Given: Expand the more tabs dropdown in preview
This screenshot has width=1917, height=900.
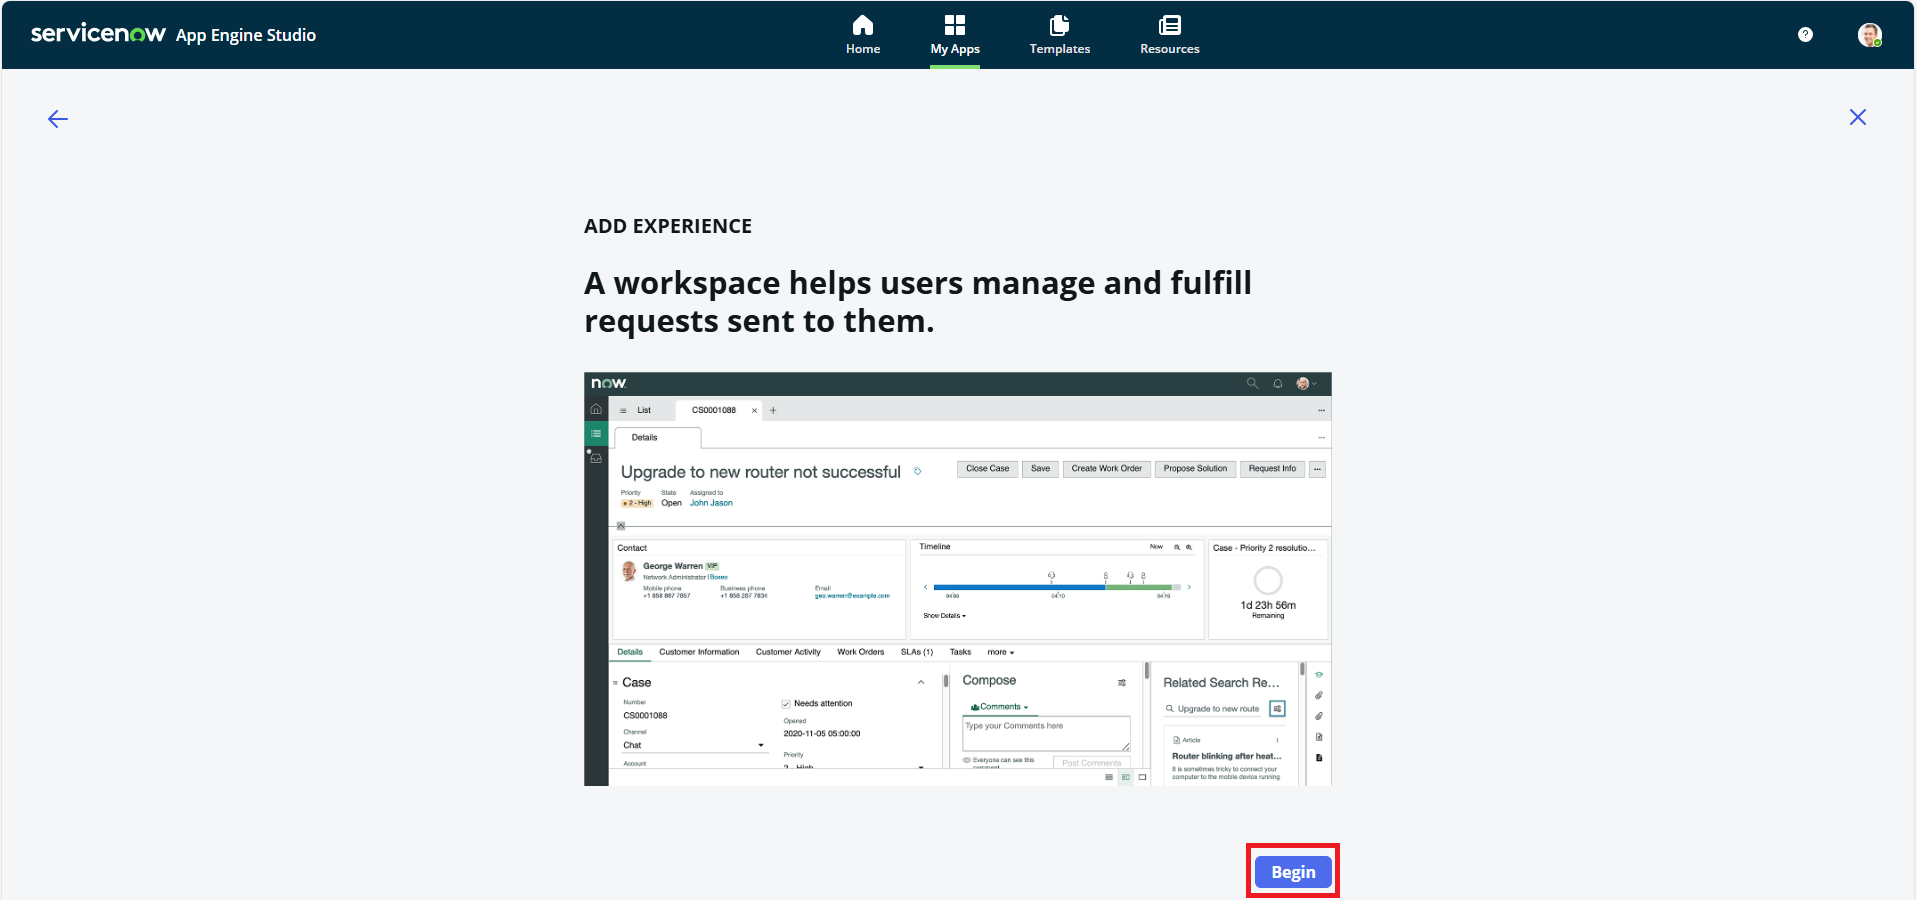Looking at the screenshot, I should (1000, 652).
